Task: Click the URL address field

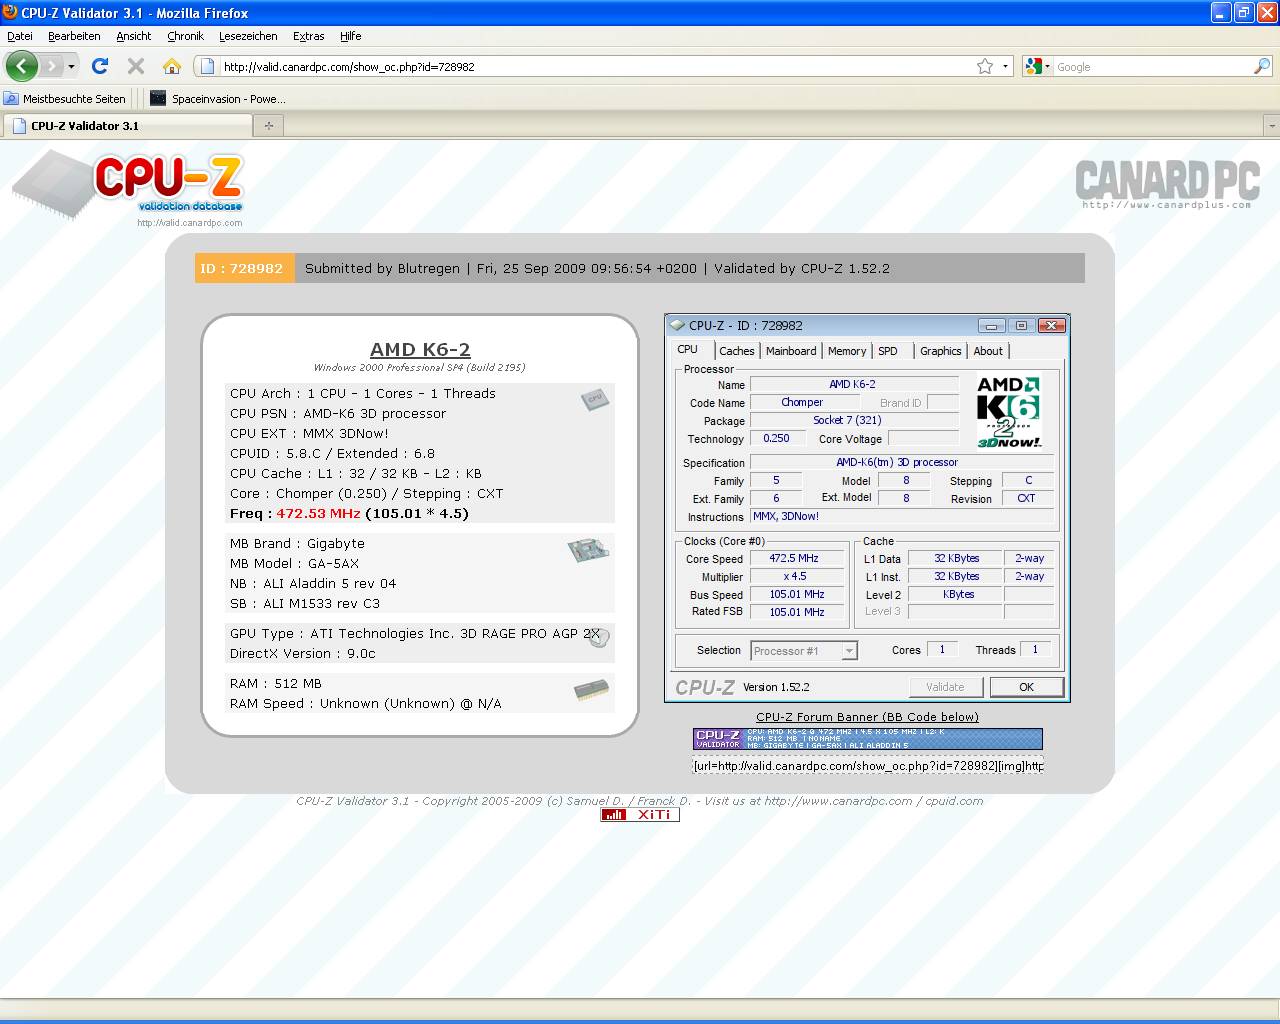Action: 596,66
